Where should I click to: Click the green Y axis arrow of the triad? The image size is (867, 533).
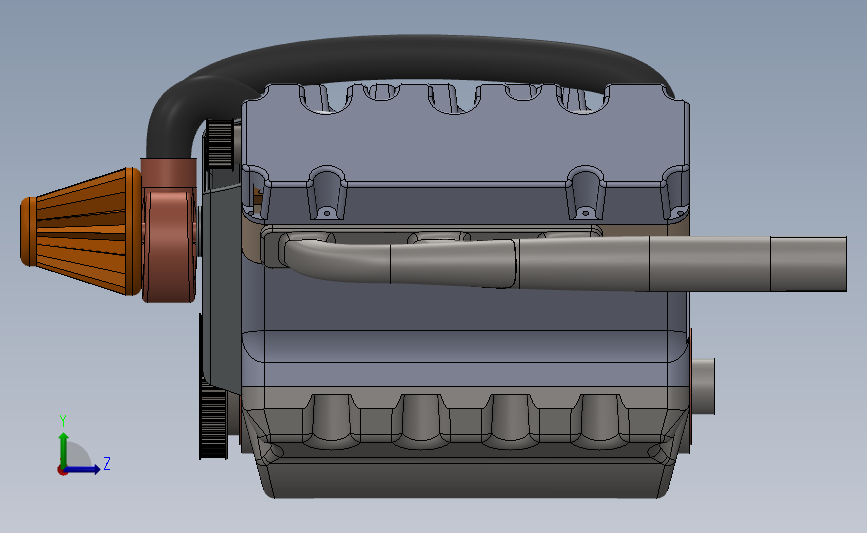[64, 449]
